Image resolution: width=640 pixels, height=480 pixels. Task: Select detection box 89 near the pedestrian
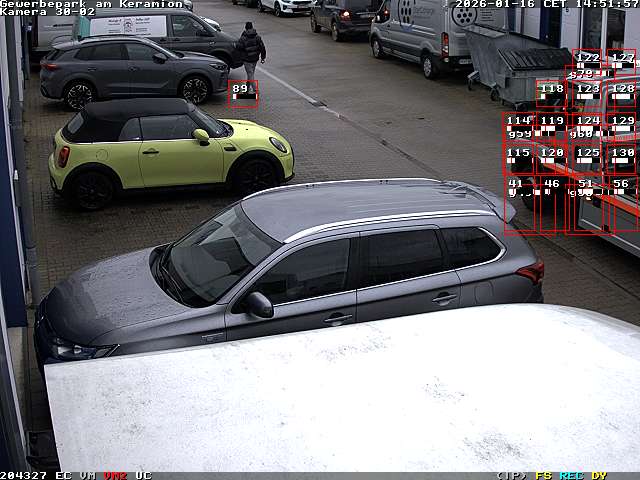point(242,93)
